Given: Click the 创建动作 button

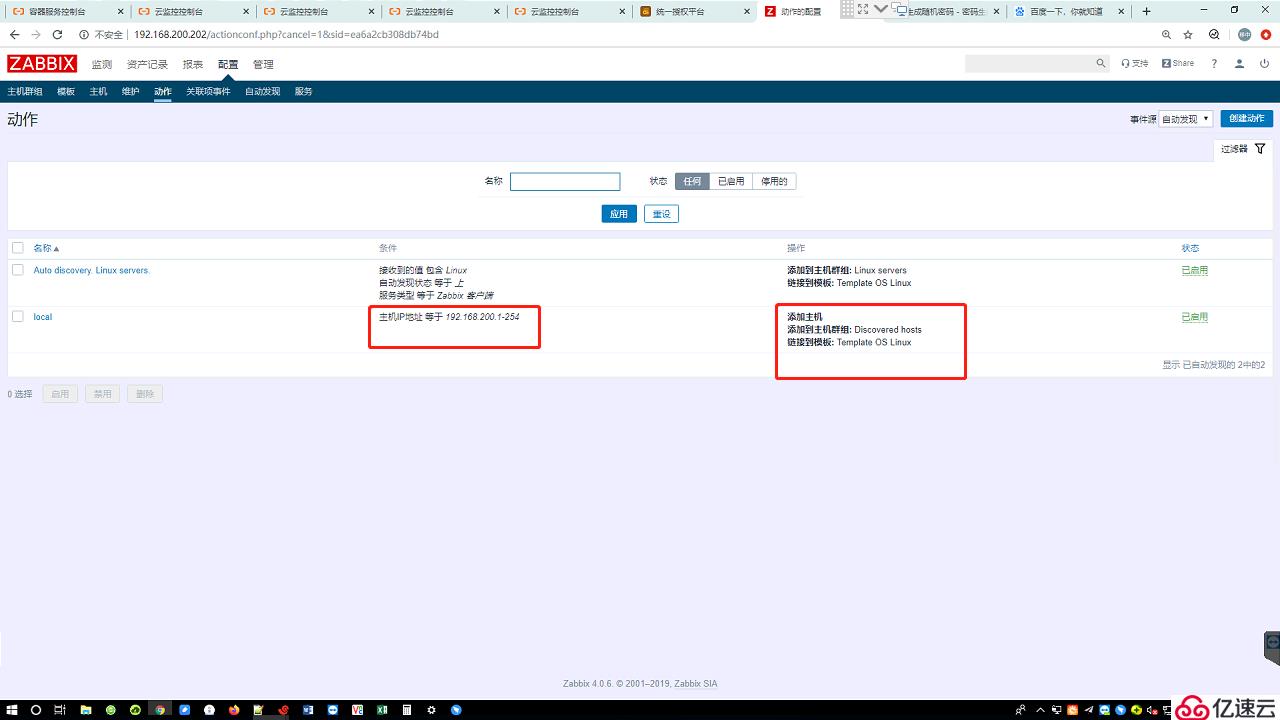Looking at the screenshot, I should (x=1246, y=118).
